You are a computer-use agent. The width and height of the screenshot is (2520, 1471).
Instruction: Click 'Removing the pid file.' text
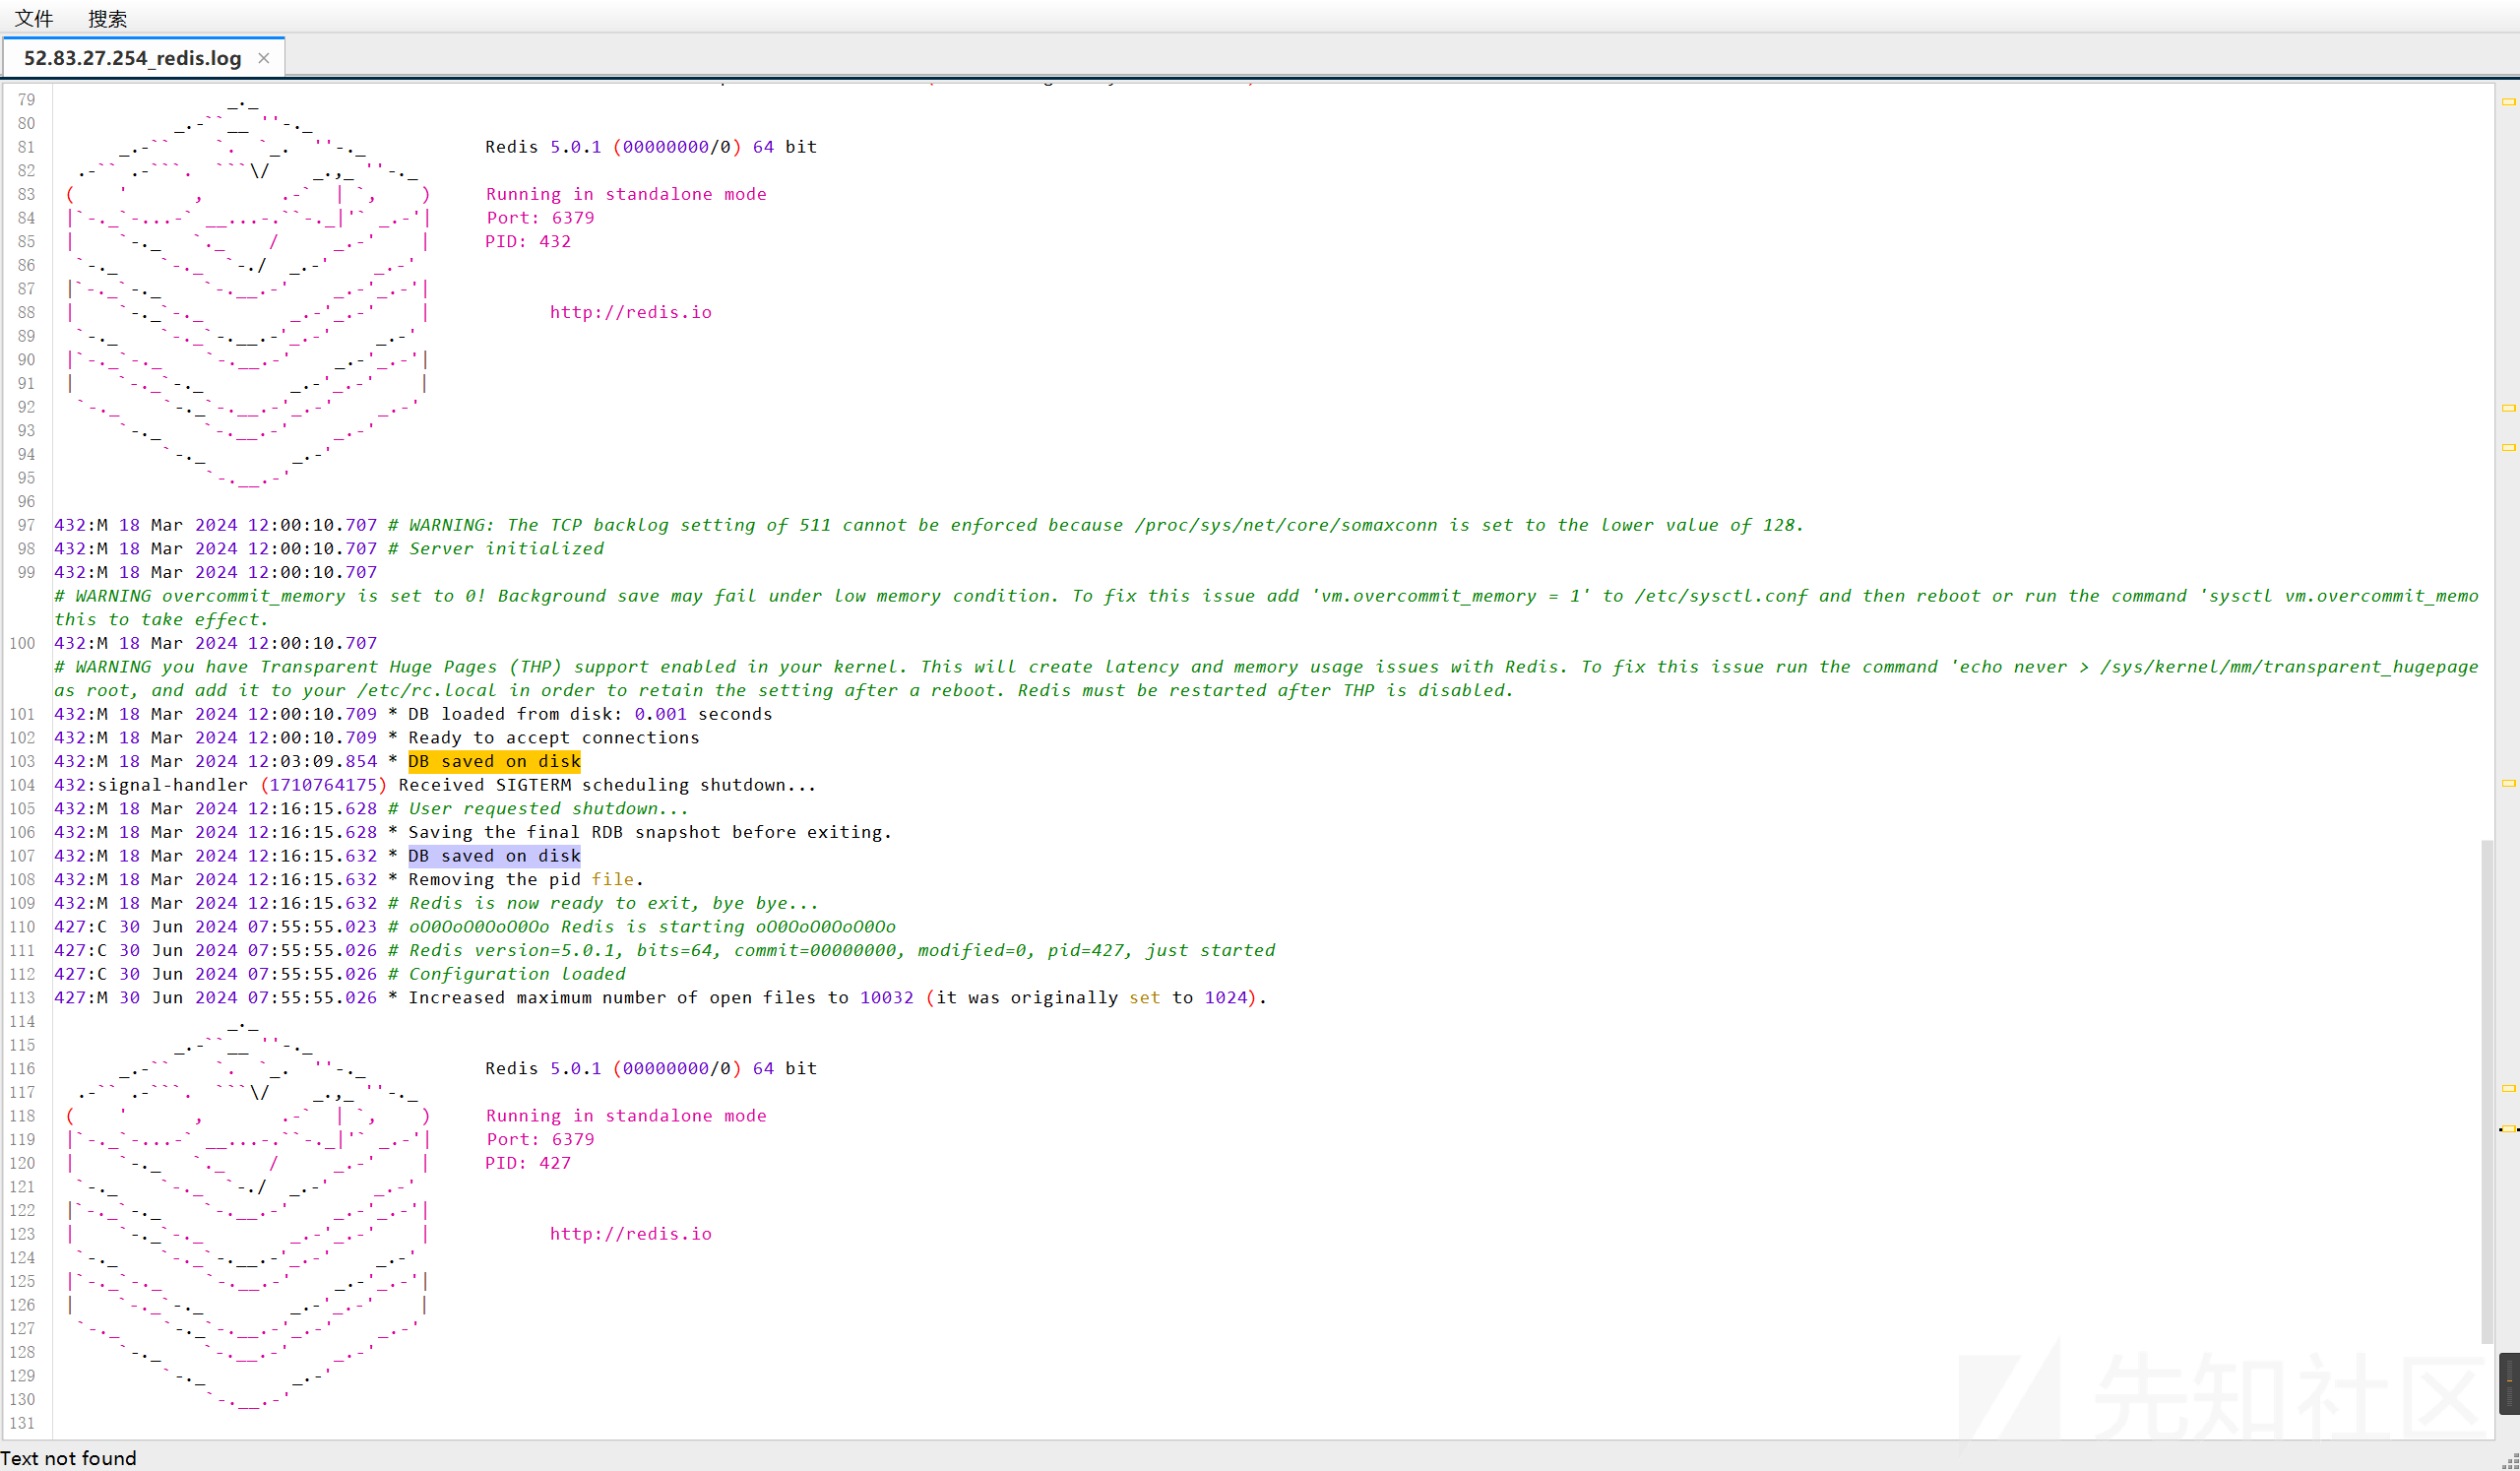526,880
